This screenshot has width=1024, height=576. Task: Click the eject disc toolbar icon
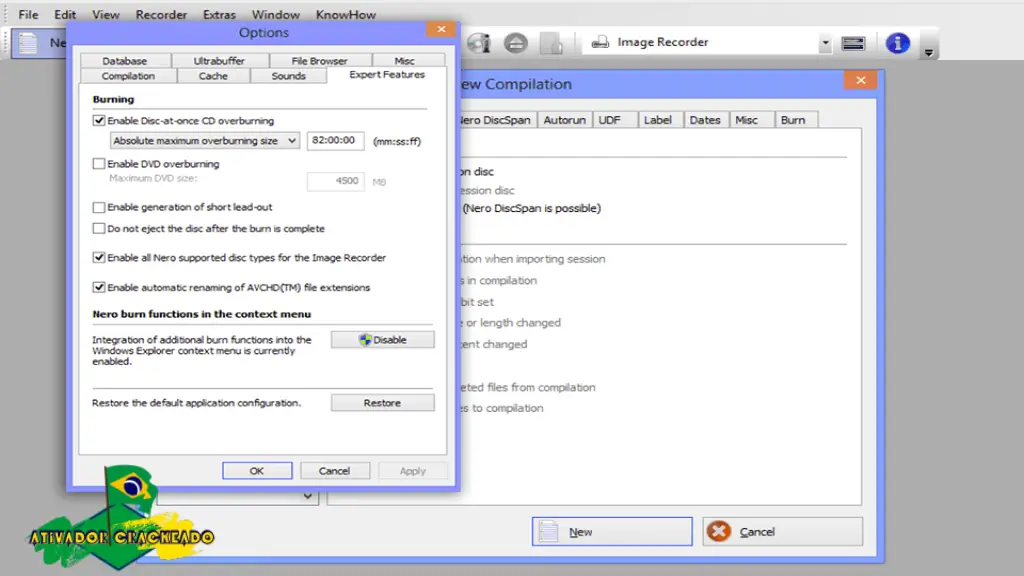pos(515,43)
